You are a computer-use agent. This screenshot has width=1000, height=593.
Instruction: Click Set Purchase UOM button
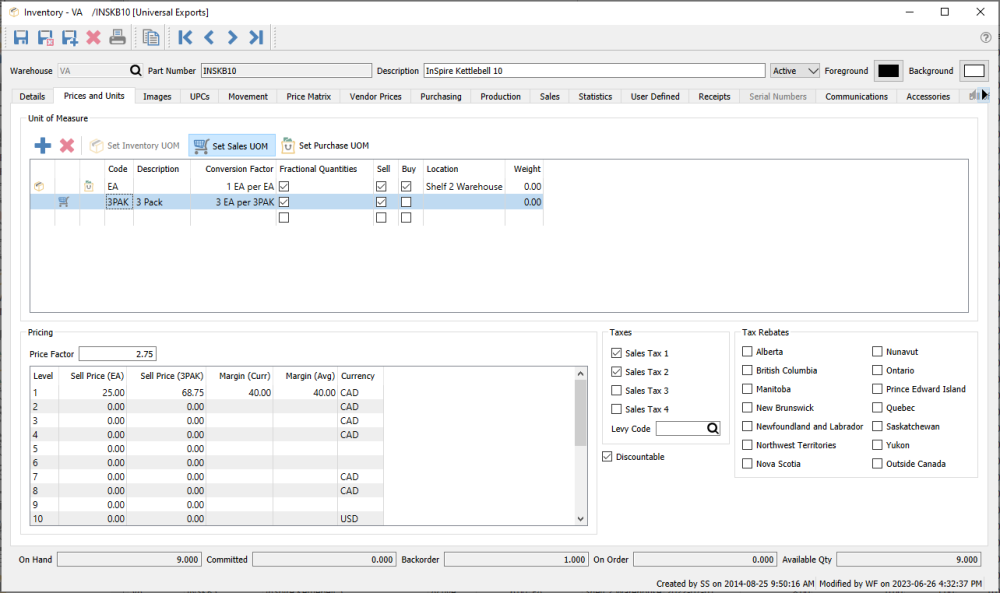click(326, 145)
